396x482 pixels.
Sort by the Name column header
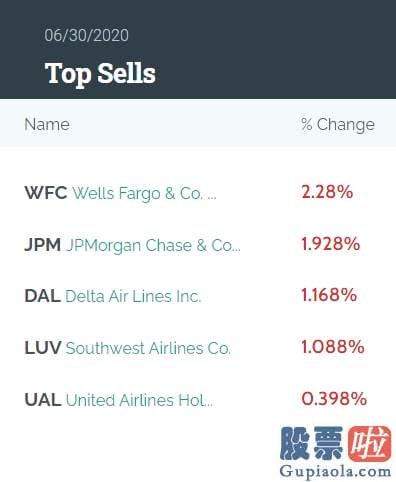point(47,124)
